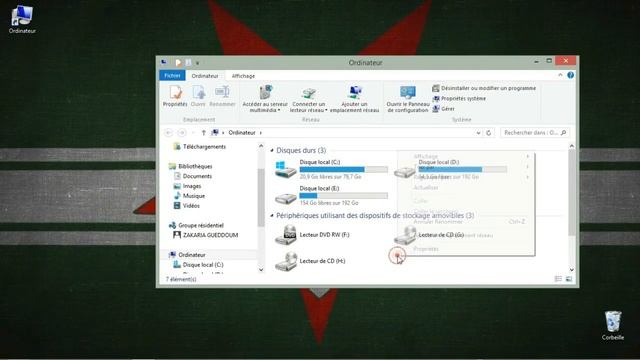Click the Rechercher search field
The height and width of the screenshot is (360, 640).
click(x=535, y=133)
